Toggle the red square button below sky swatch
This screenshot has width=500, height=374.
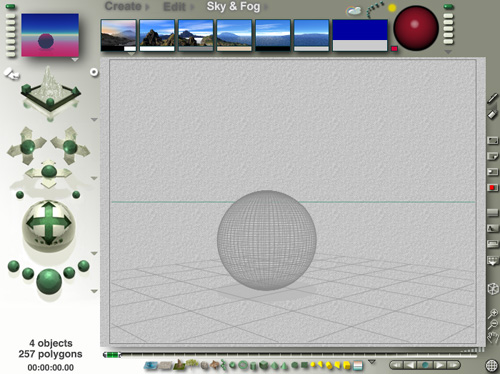(394, 49)
